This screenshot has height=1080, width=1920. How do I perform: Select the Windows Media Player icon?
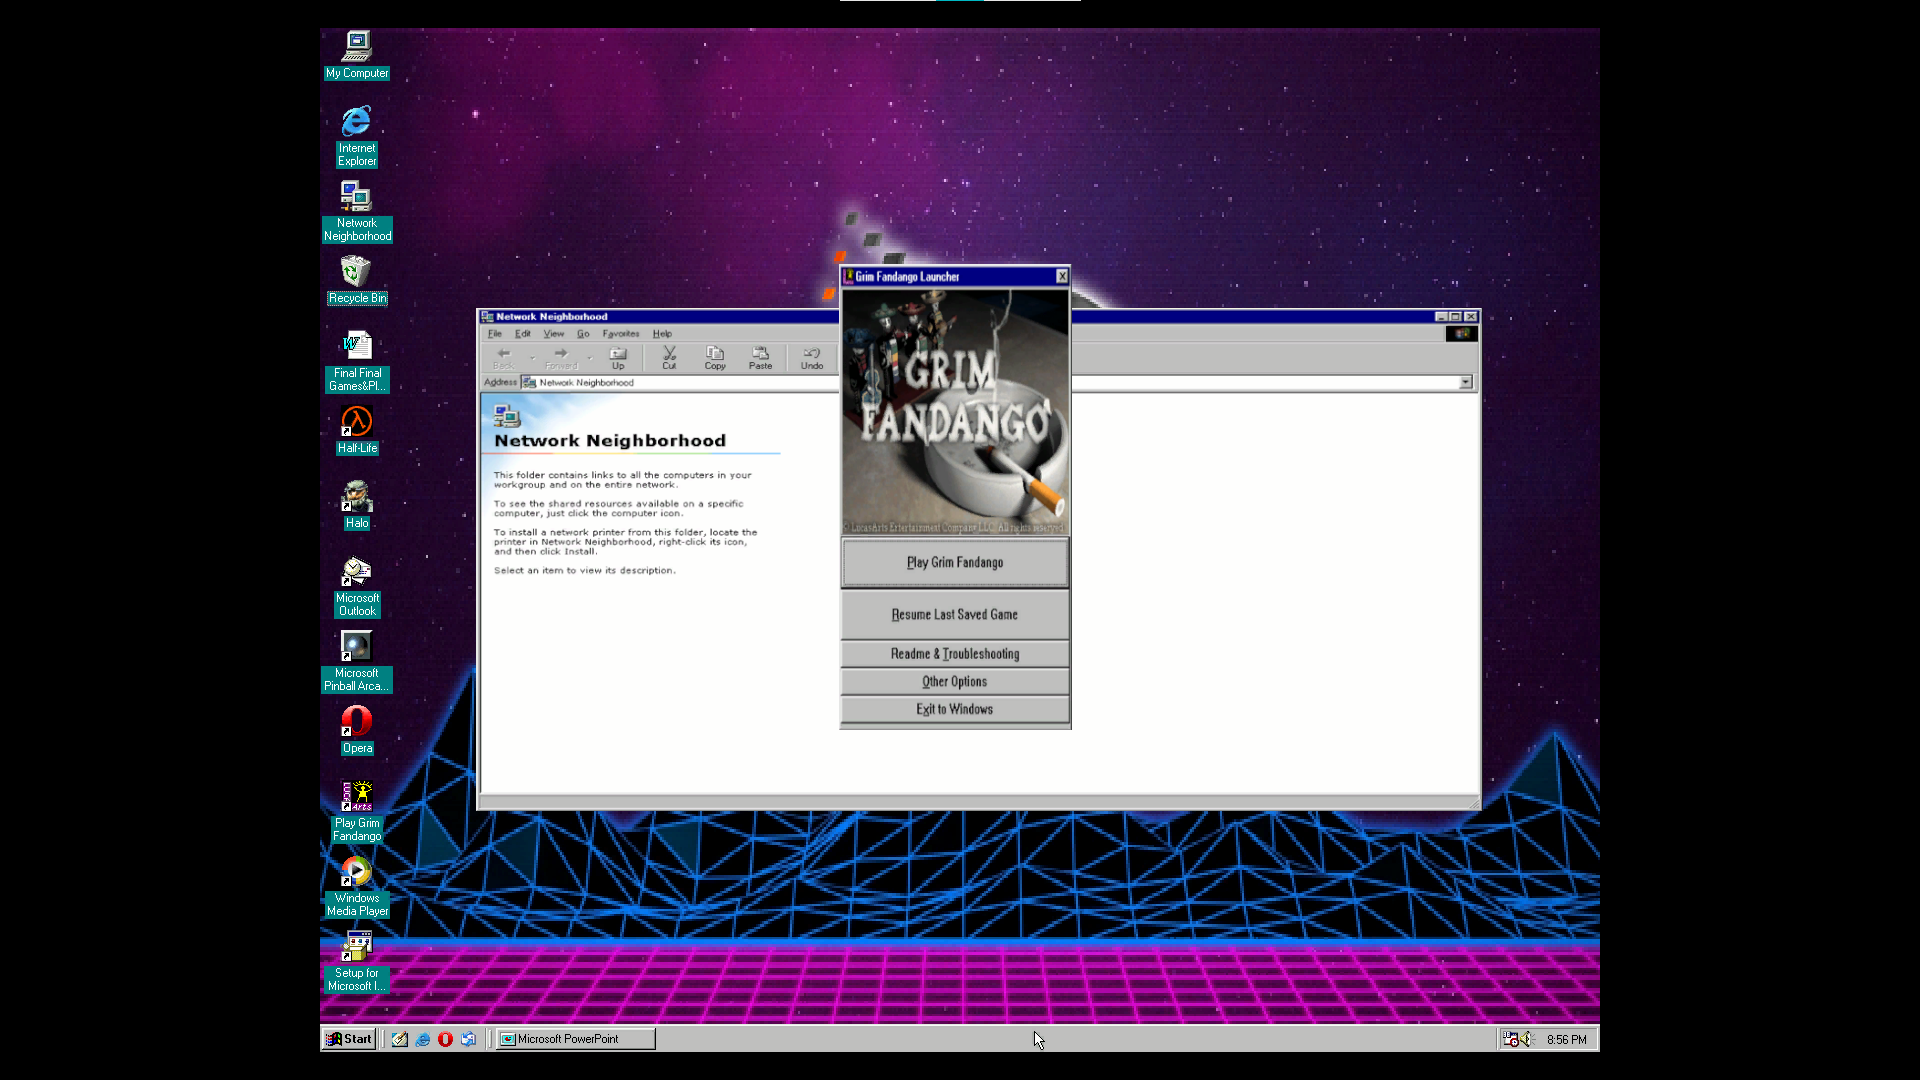click(x=357, y=872)
